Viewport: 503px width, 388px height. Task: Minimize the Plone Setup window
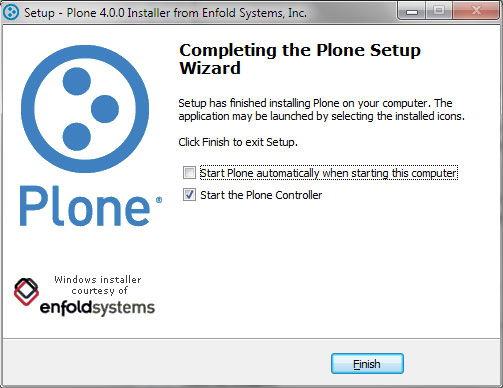tap(412, 11)
